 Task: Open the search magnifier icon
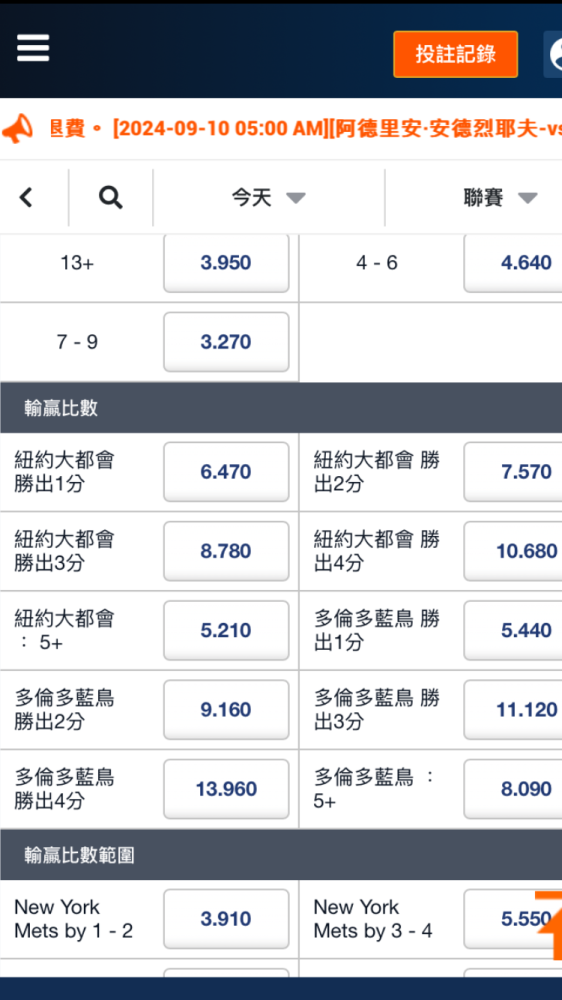click(110, 198)
